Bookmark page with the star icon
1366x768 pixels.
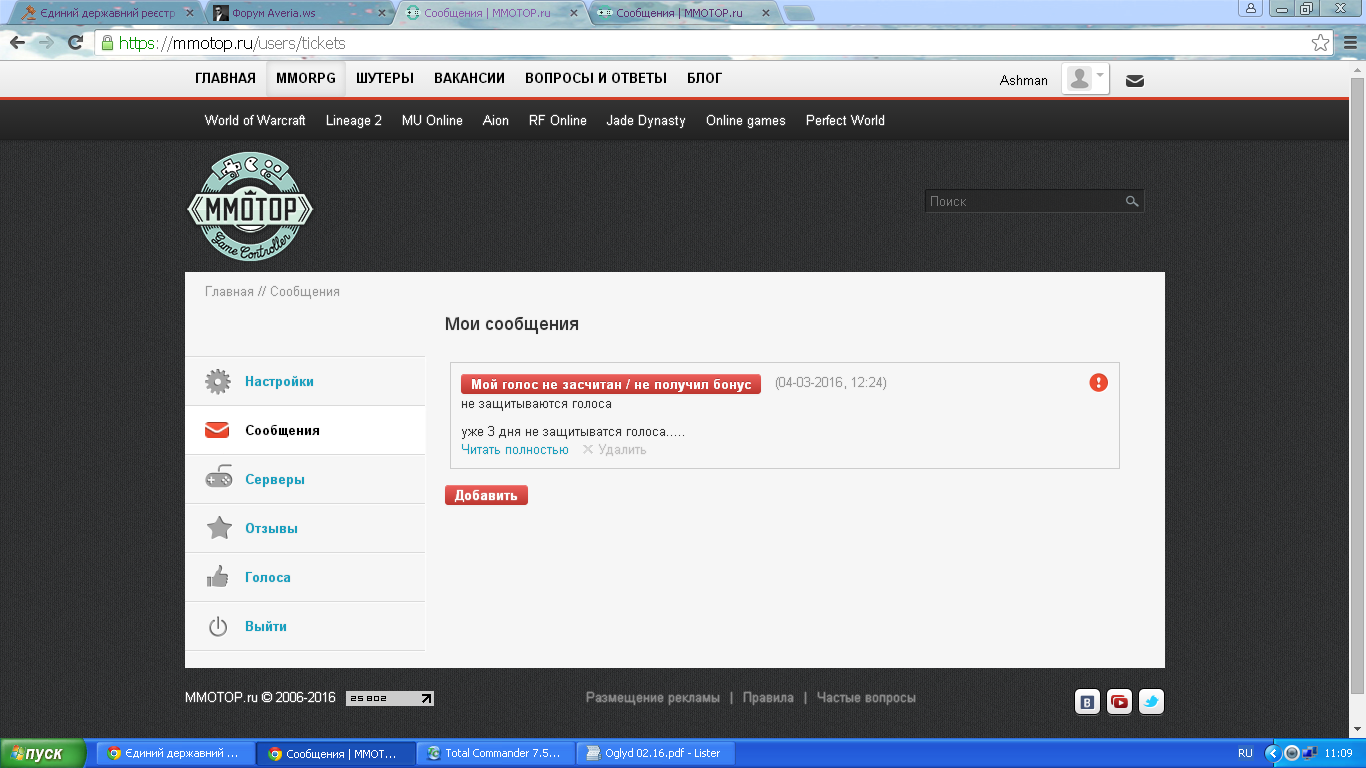click(x=1320, y=43)
